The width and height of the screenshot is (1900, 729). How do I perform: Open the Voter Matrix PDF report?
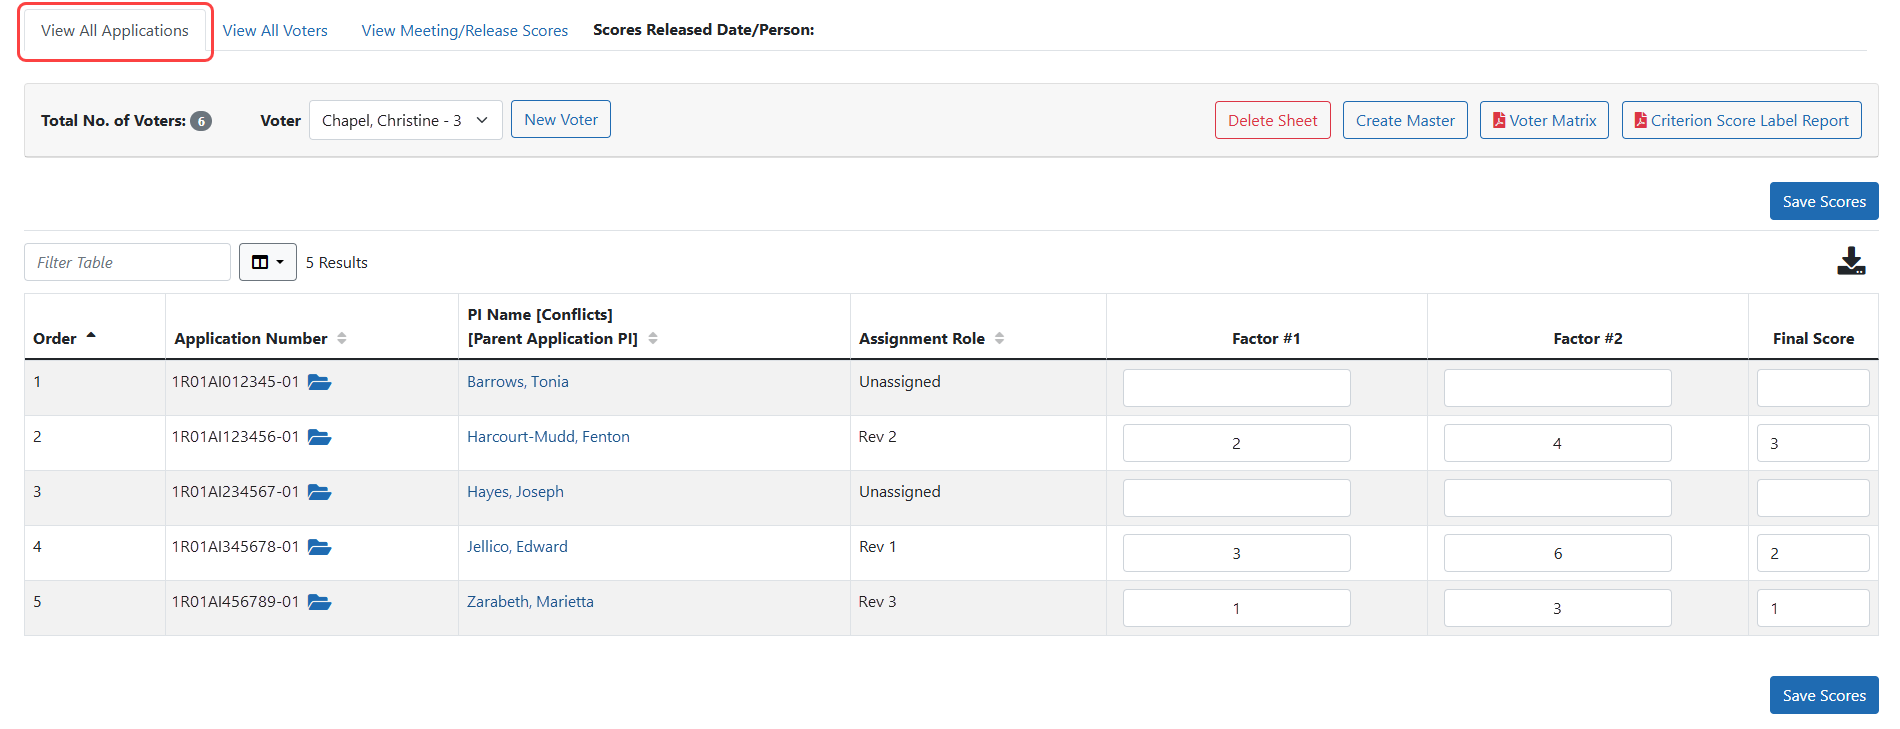pos(1544,120)
